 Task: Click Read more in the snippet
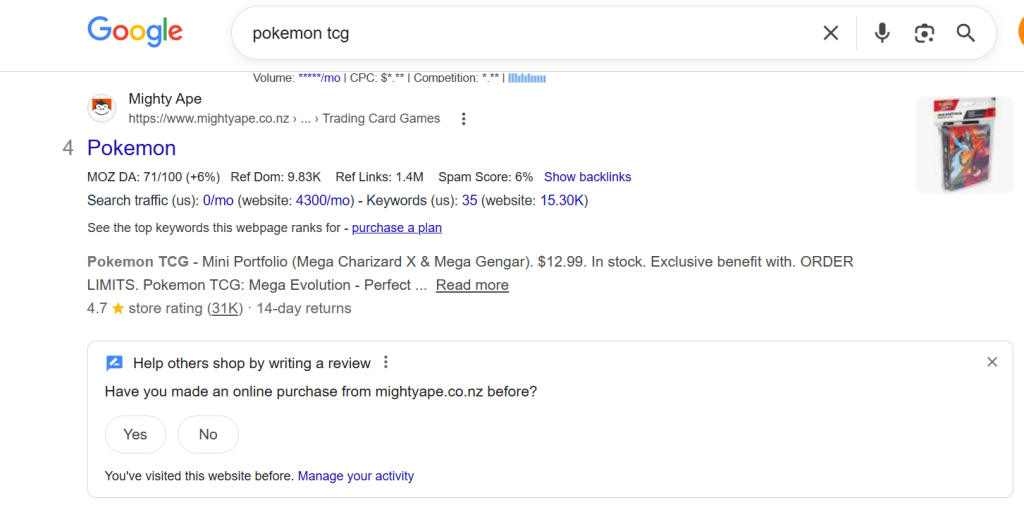click(x=472, y=285)
